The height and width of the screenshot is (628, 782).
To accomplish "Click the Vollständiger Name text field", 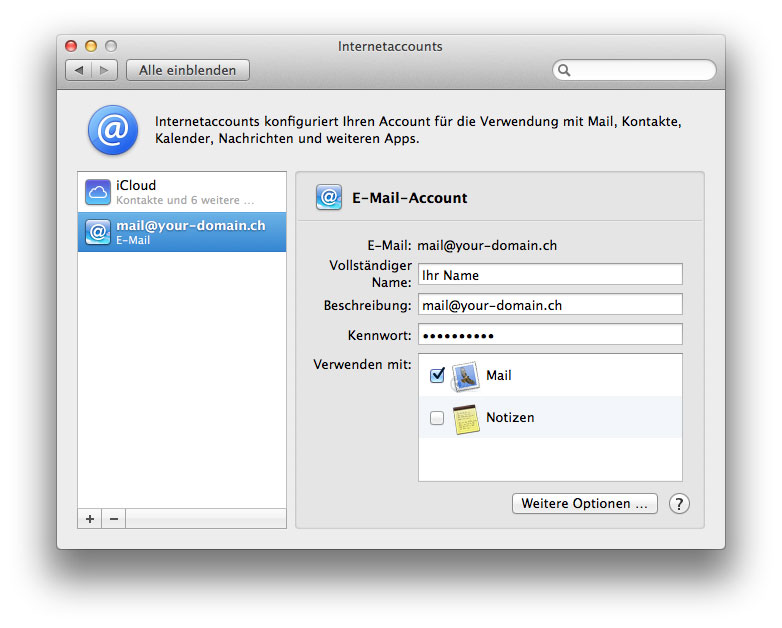I will [x=550, y=275].
